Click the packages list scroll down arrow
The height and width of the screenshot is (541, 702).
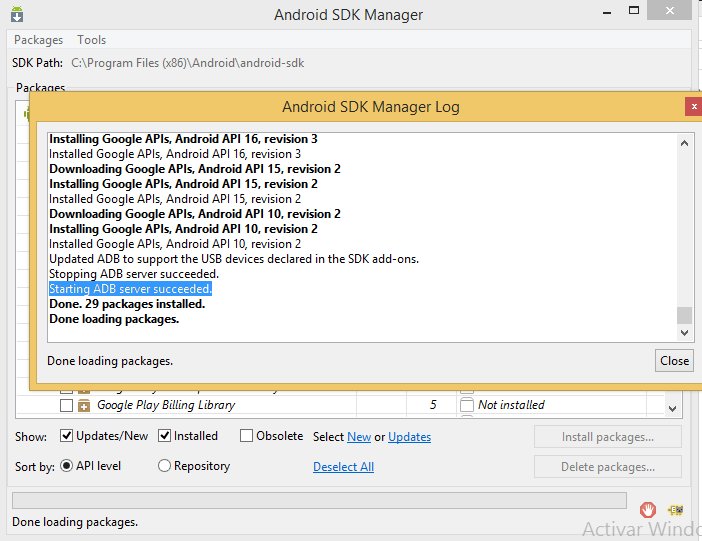point(672,408)
